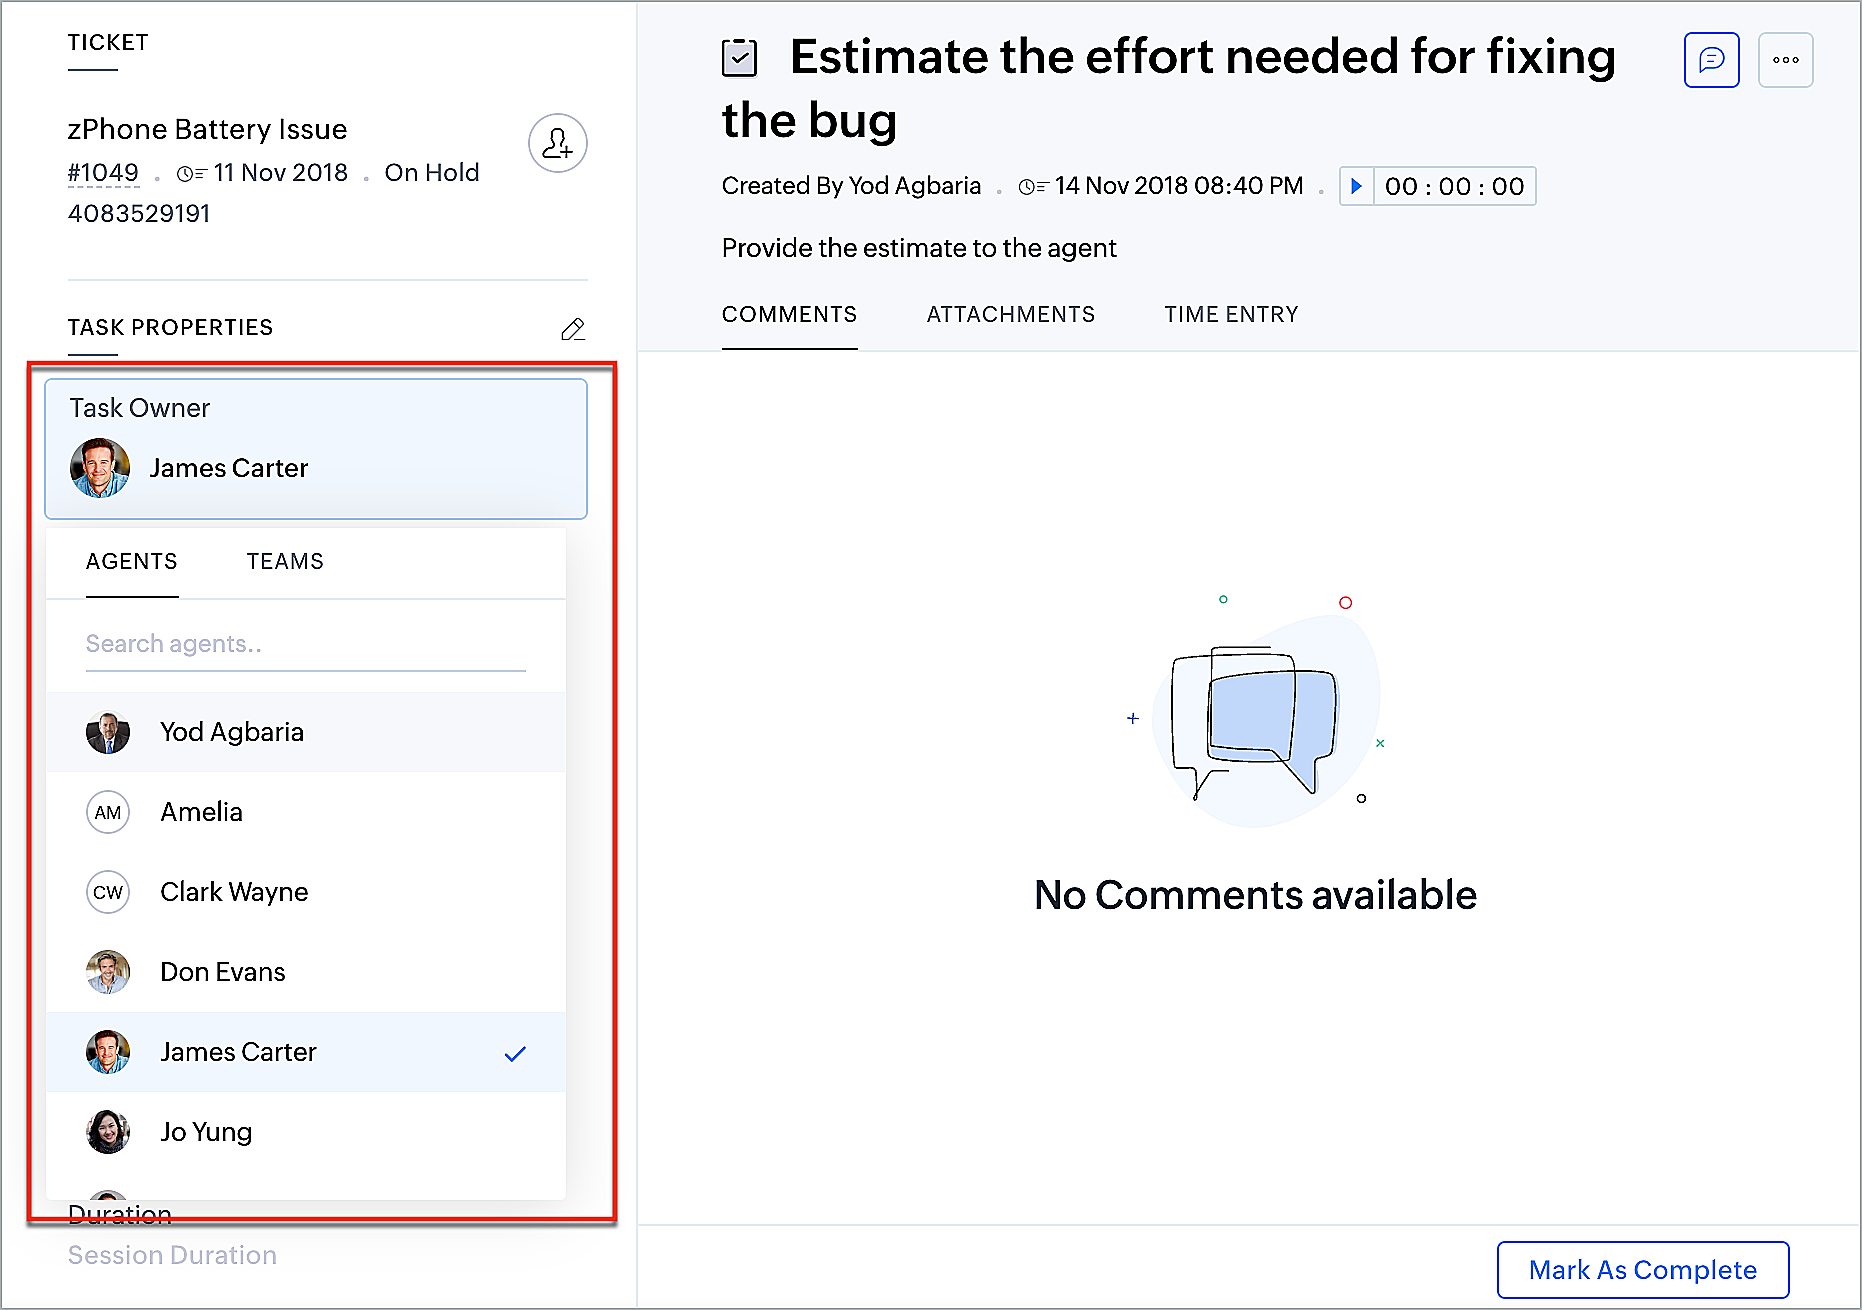Click the Mark As Complete button
This screenshot has width=1862, height=1310.
click(1642, 1270)
